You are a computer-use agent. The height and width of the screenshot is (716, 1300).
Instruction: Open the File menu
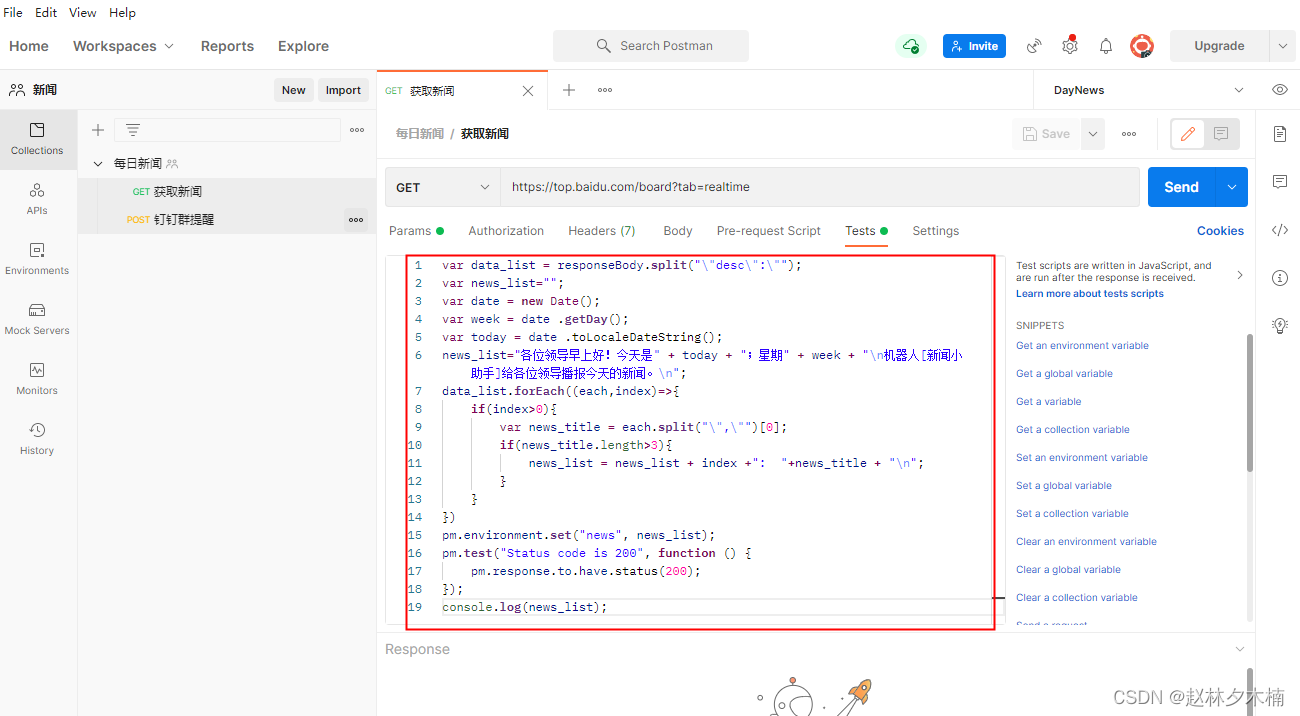pos(13,13)
